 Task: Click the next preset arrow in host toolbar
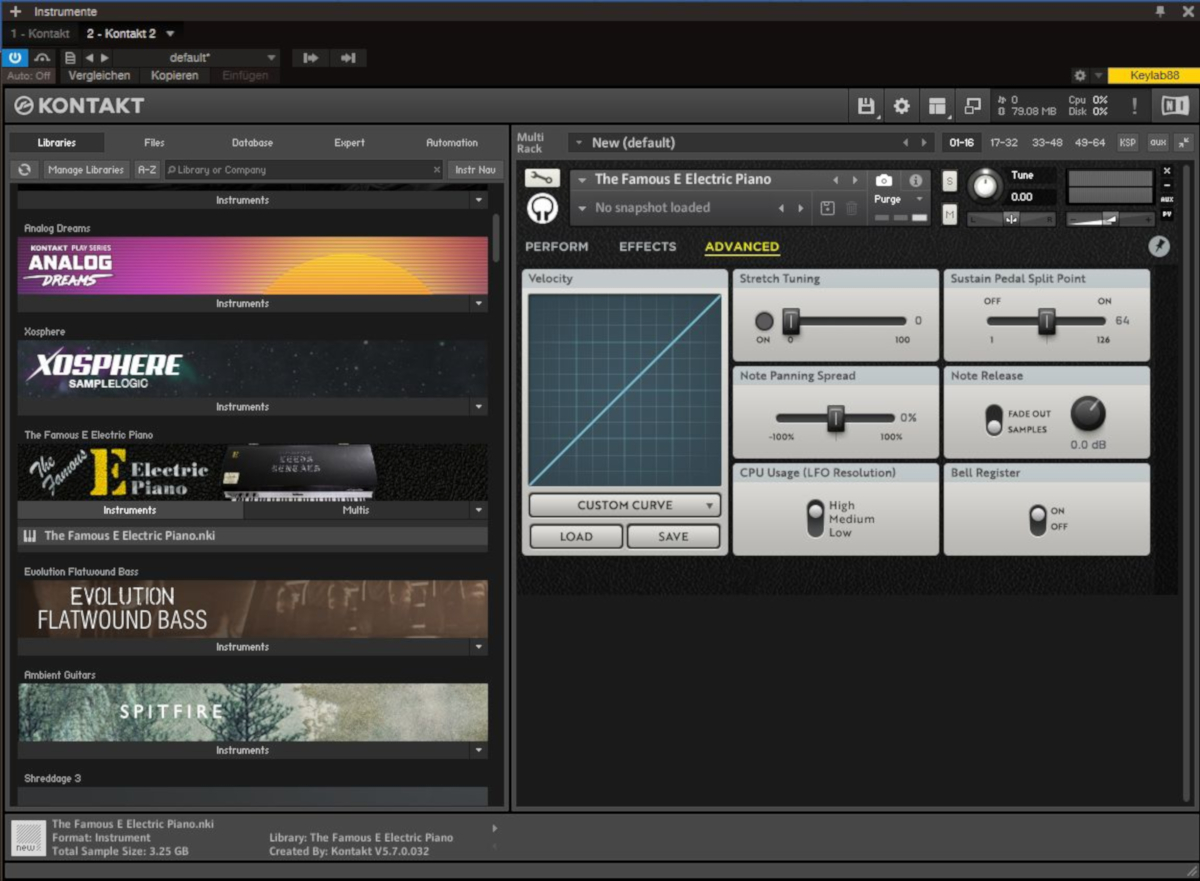coord(105,58)
